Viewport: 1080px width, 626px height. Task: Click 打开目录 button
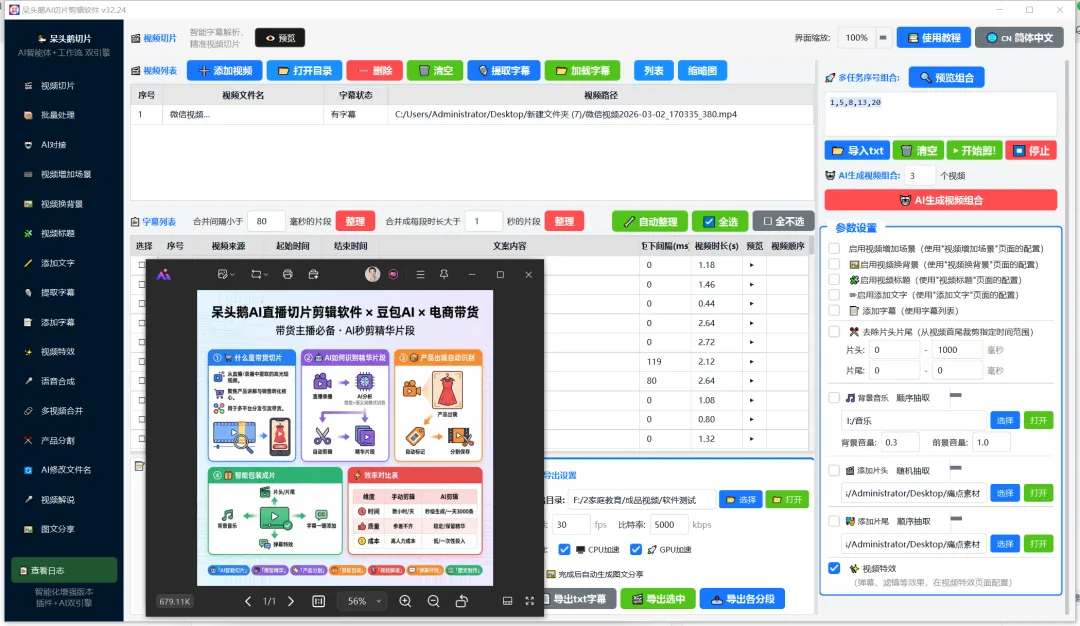304,70
